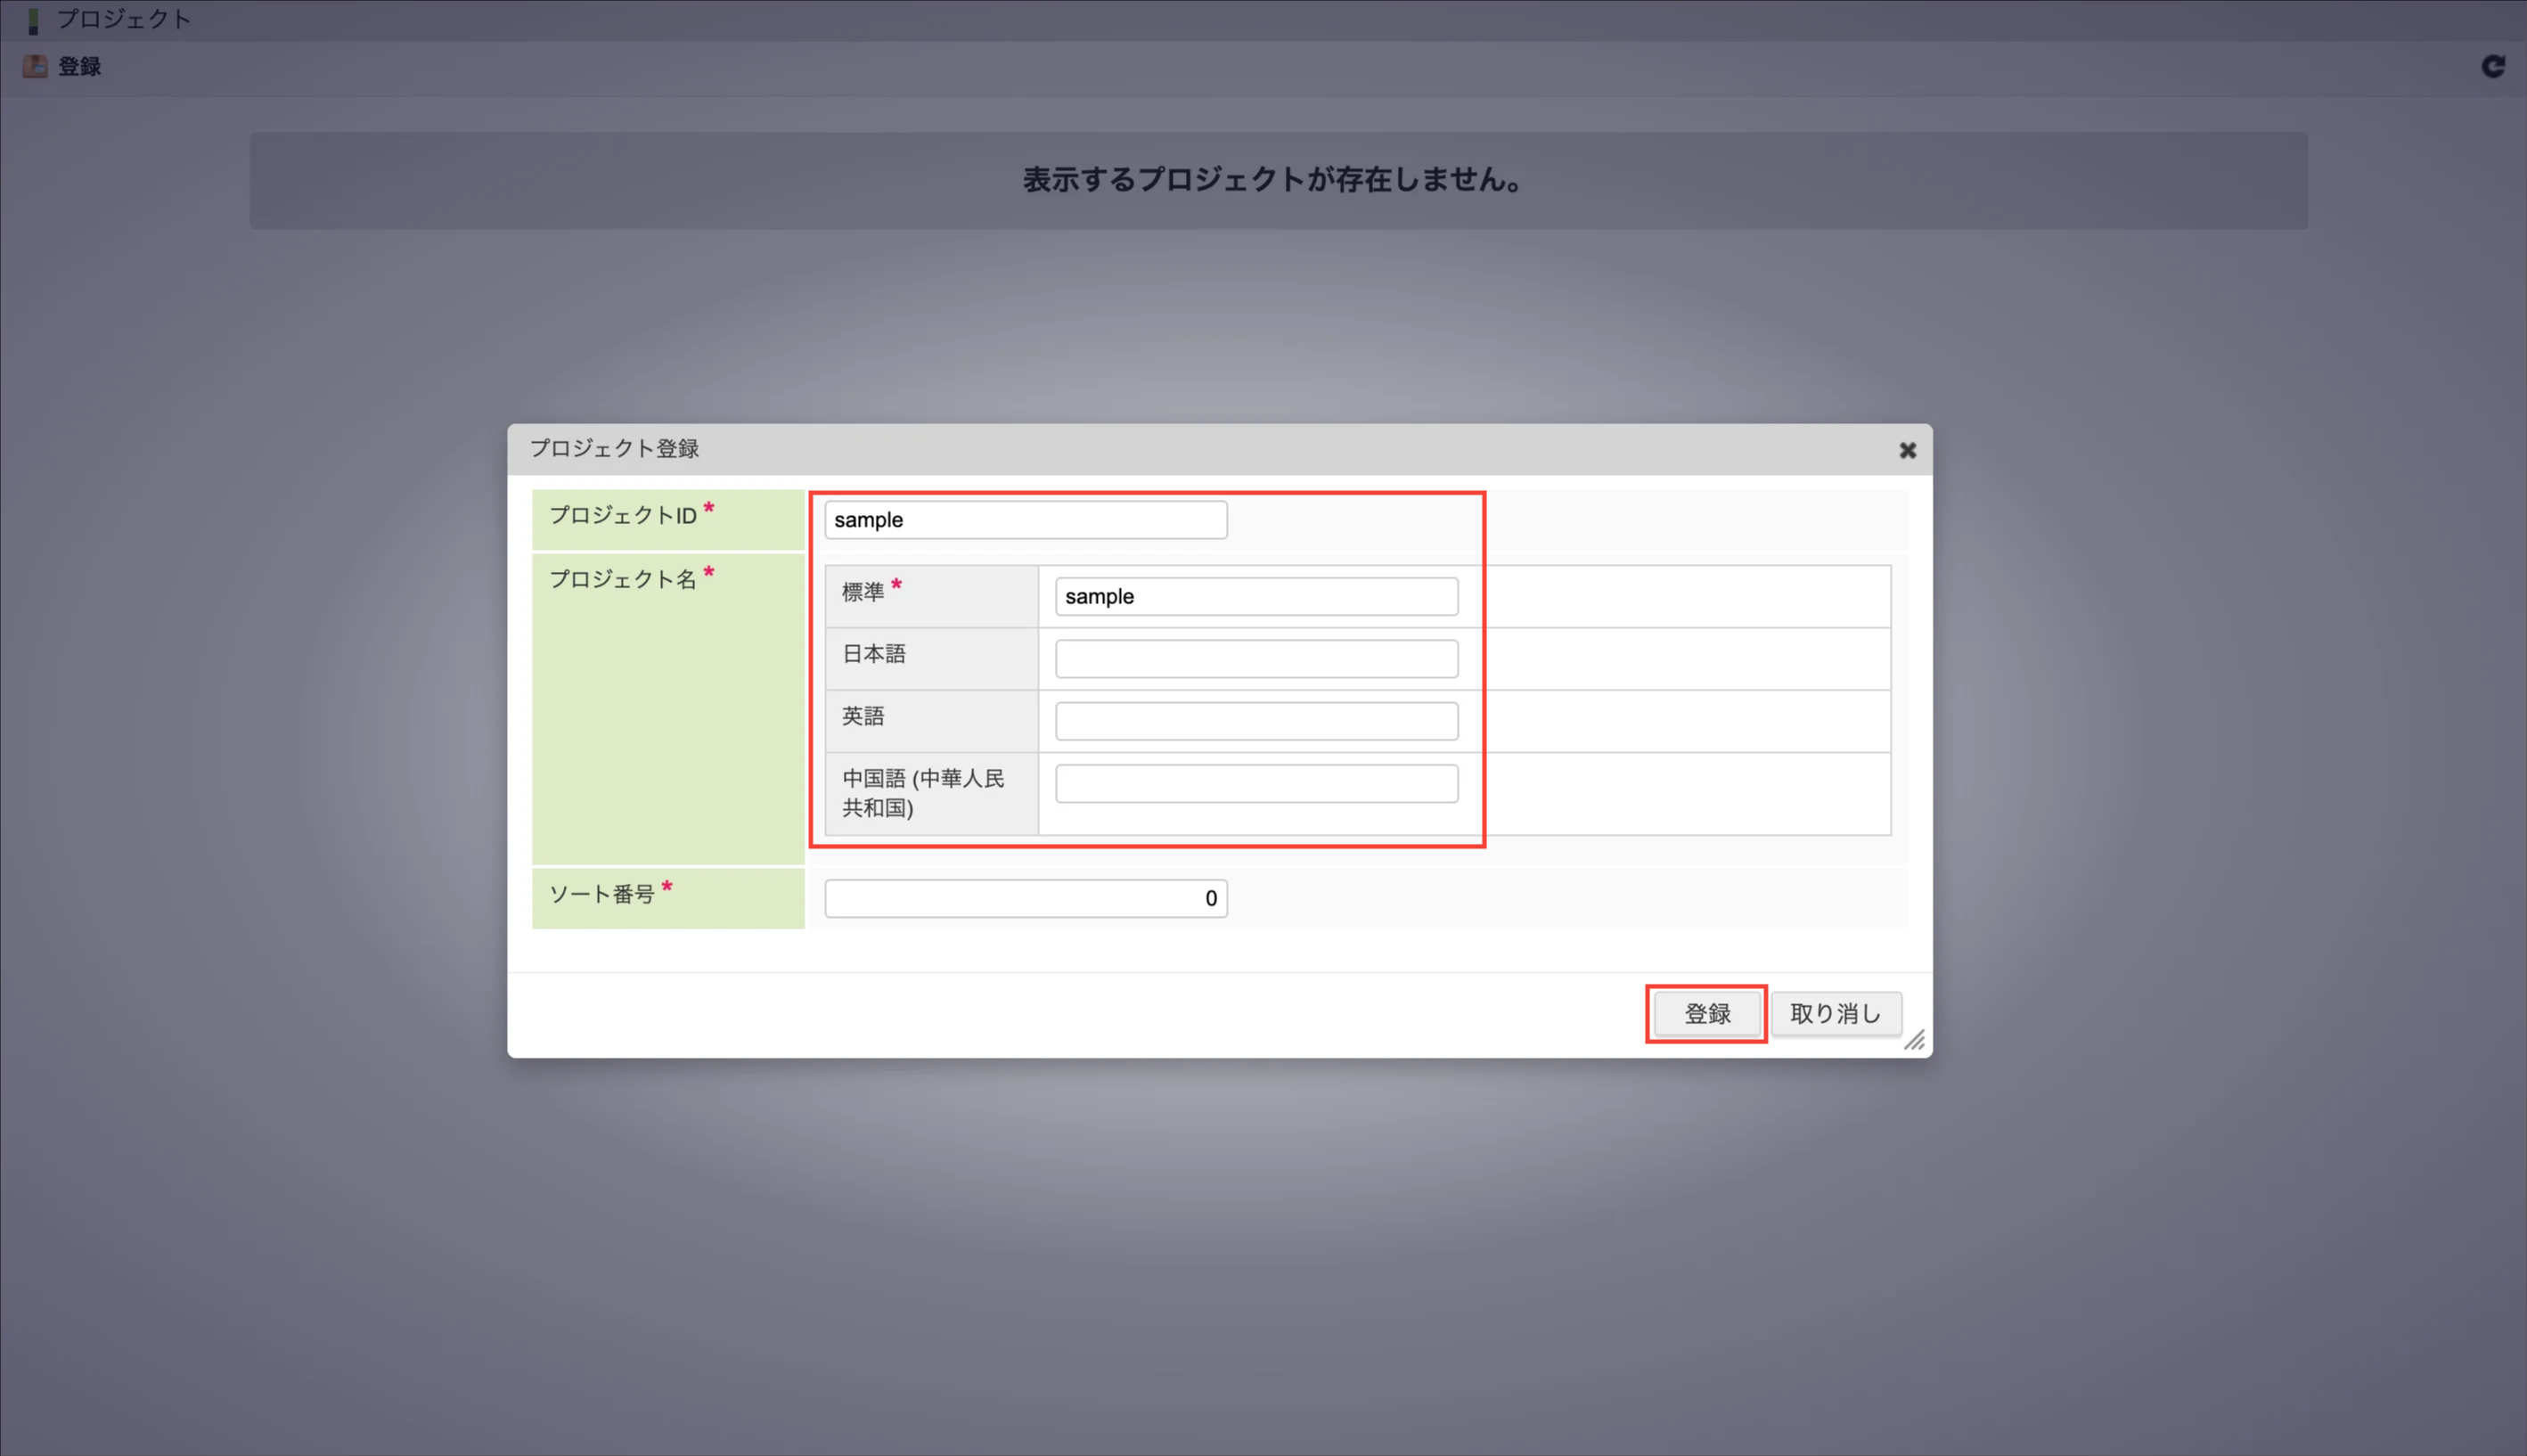
Task: Close the project registration dialog
Action: (x=1907, y=450)
